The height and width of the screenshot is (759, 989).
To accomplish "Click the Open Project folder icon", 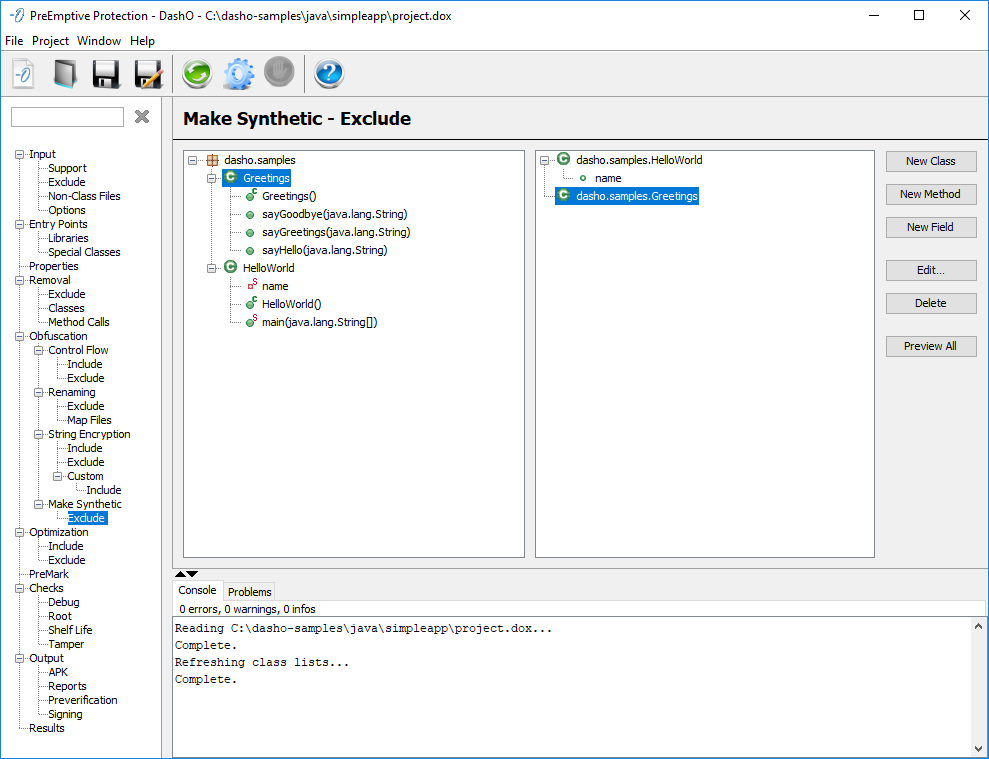I will point(65,74).
